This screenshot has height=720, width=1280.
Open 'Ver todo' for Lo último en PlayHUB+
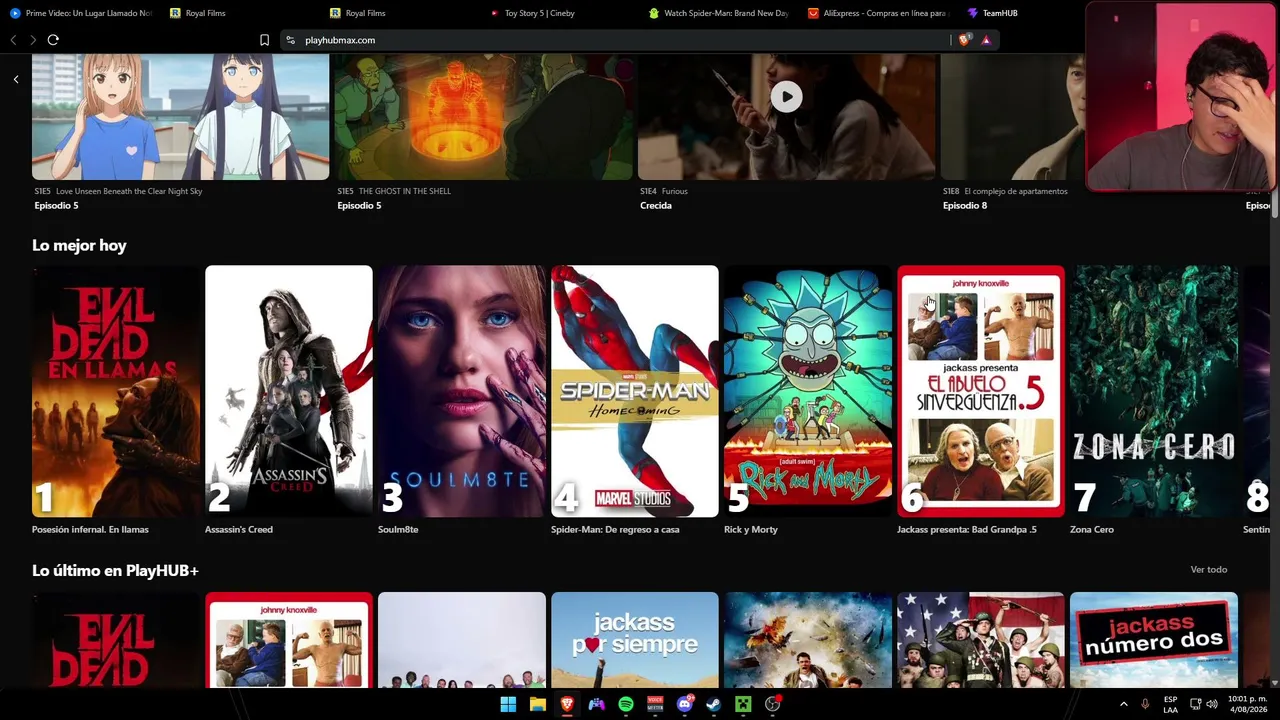point(1208,570)
